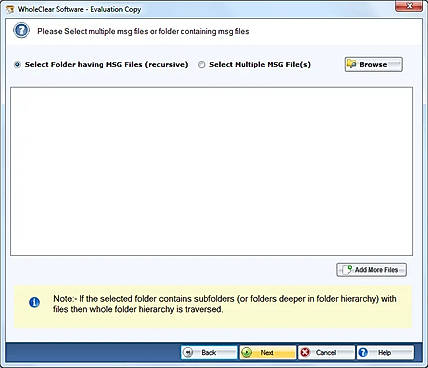
Task: Click inside the empty file list area
Action: [211, 171]
